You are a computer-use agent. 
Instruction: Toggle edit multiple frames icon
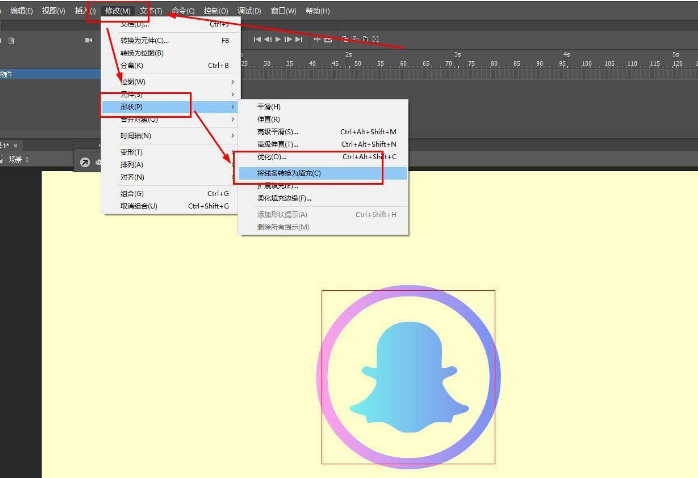pyautogui.click(x=365, y=39)
